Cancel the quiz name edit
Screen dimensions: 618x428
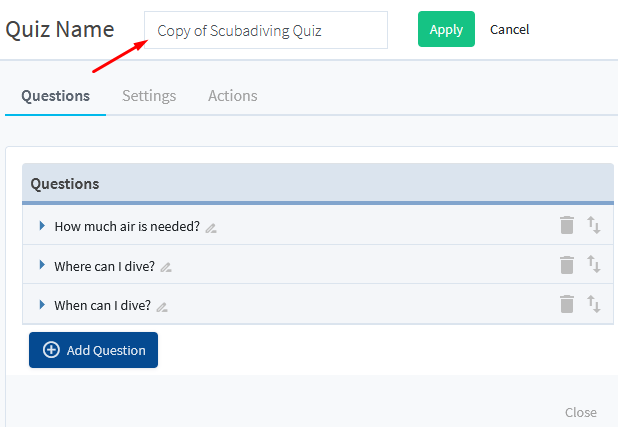point(509,30)
